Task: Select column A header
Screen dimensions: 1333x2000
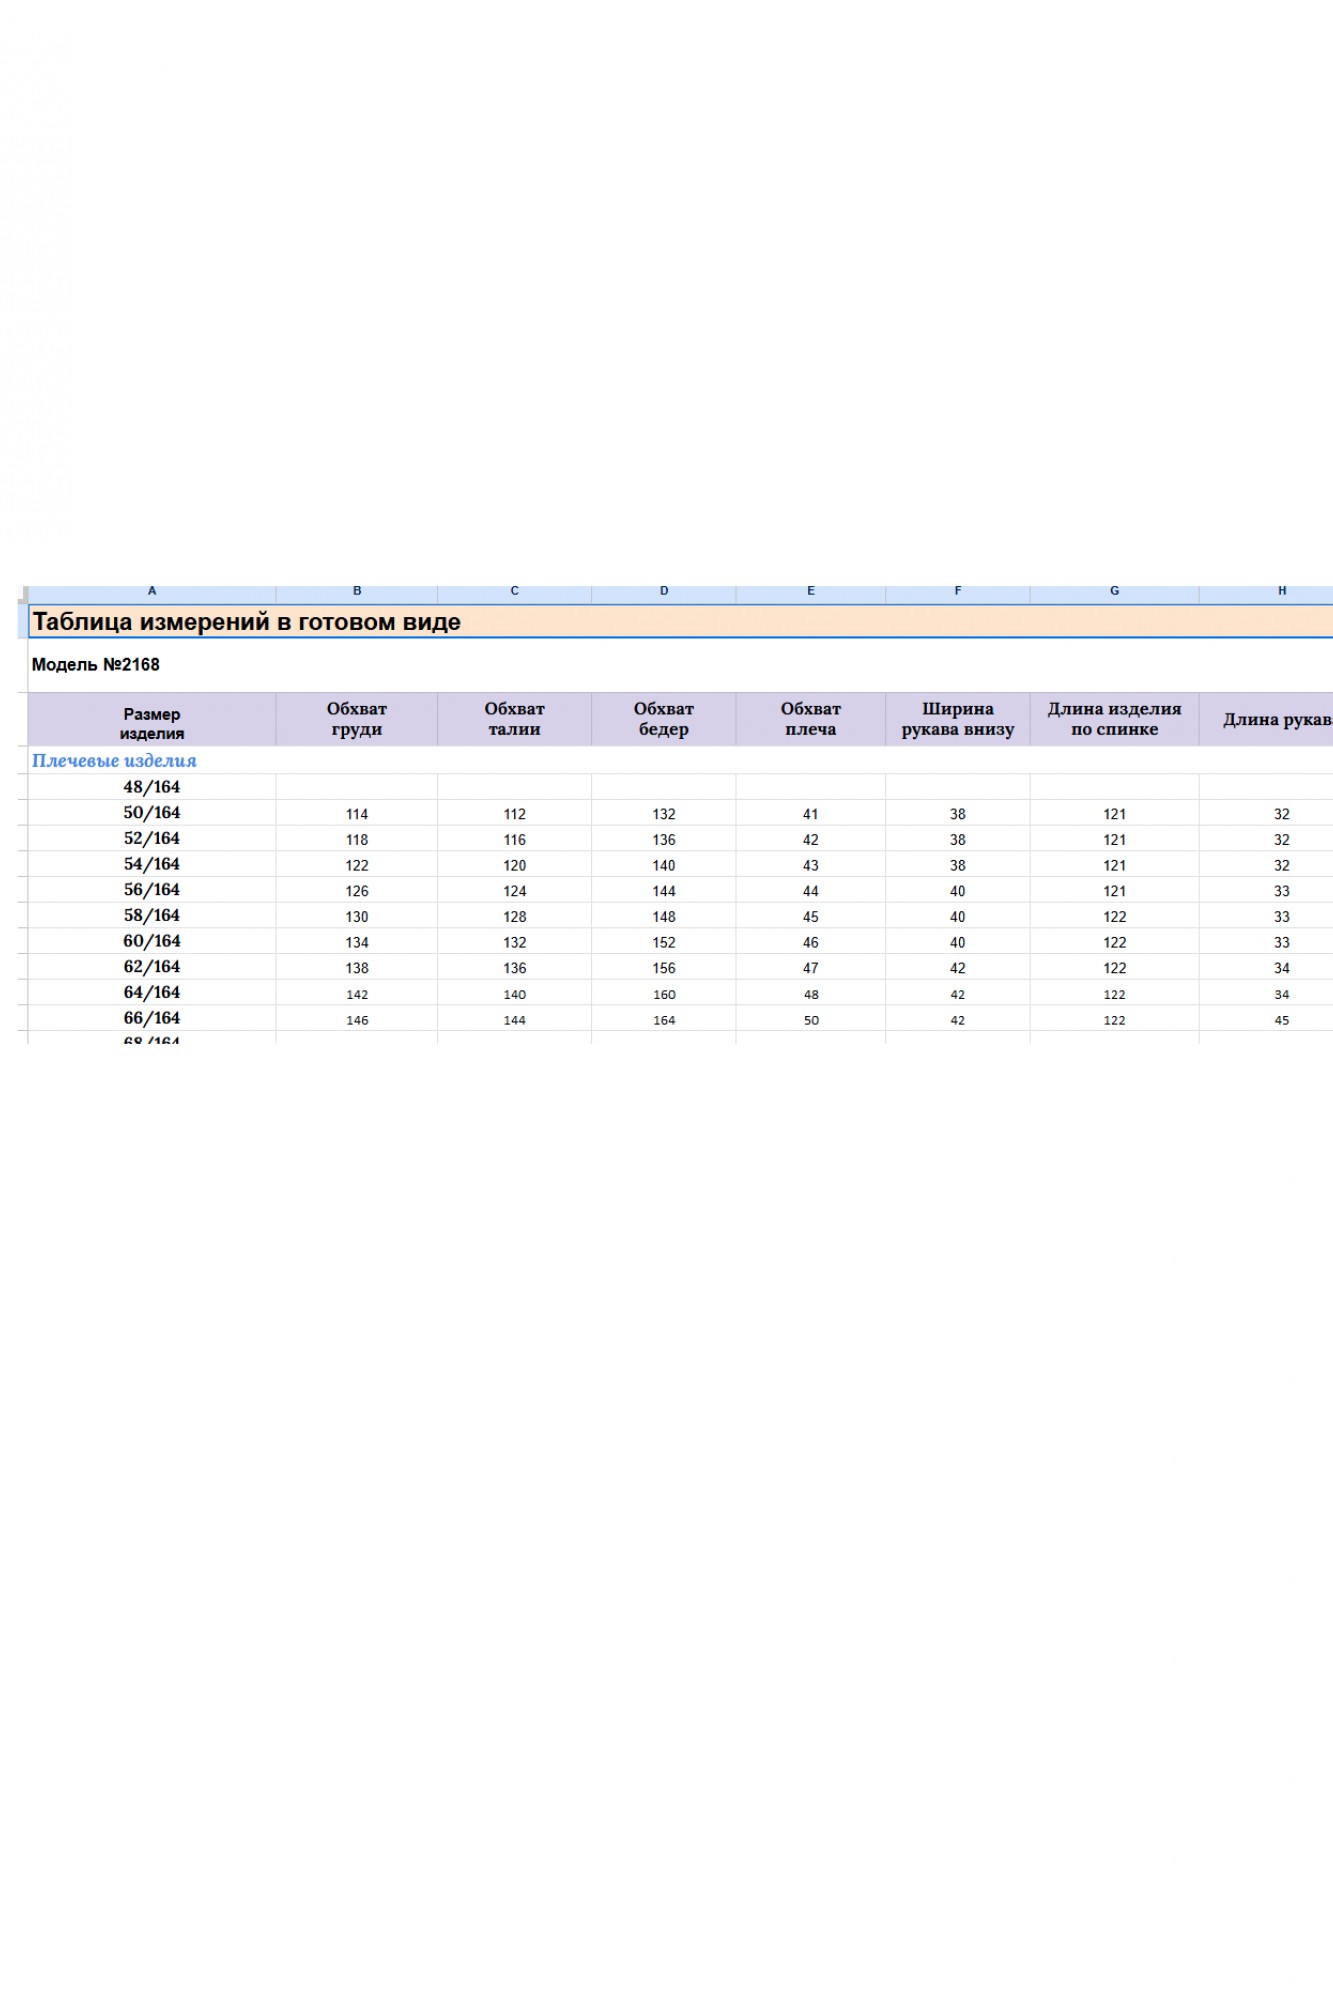Action: [x=152, y=591]
